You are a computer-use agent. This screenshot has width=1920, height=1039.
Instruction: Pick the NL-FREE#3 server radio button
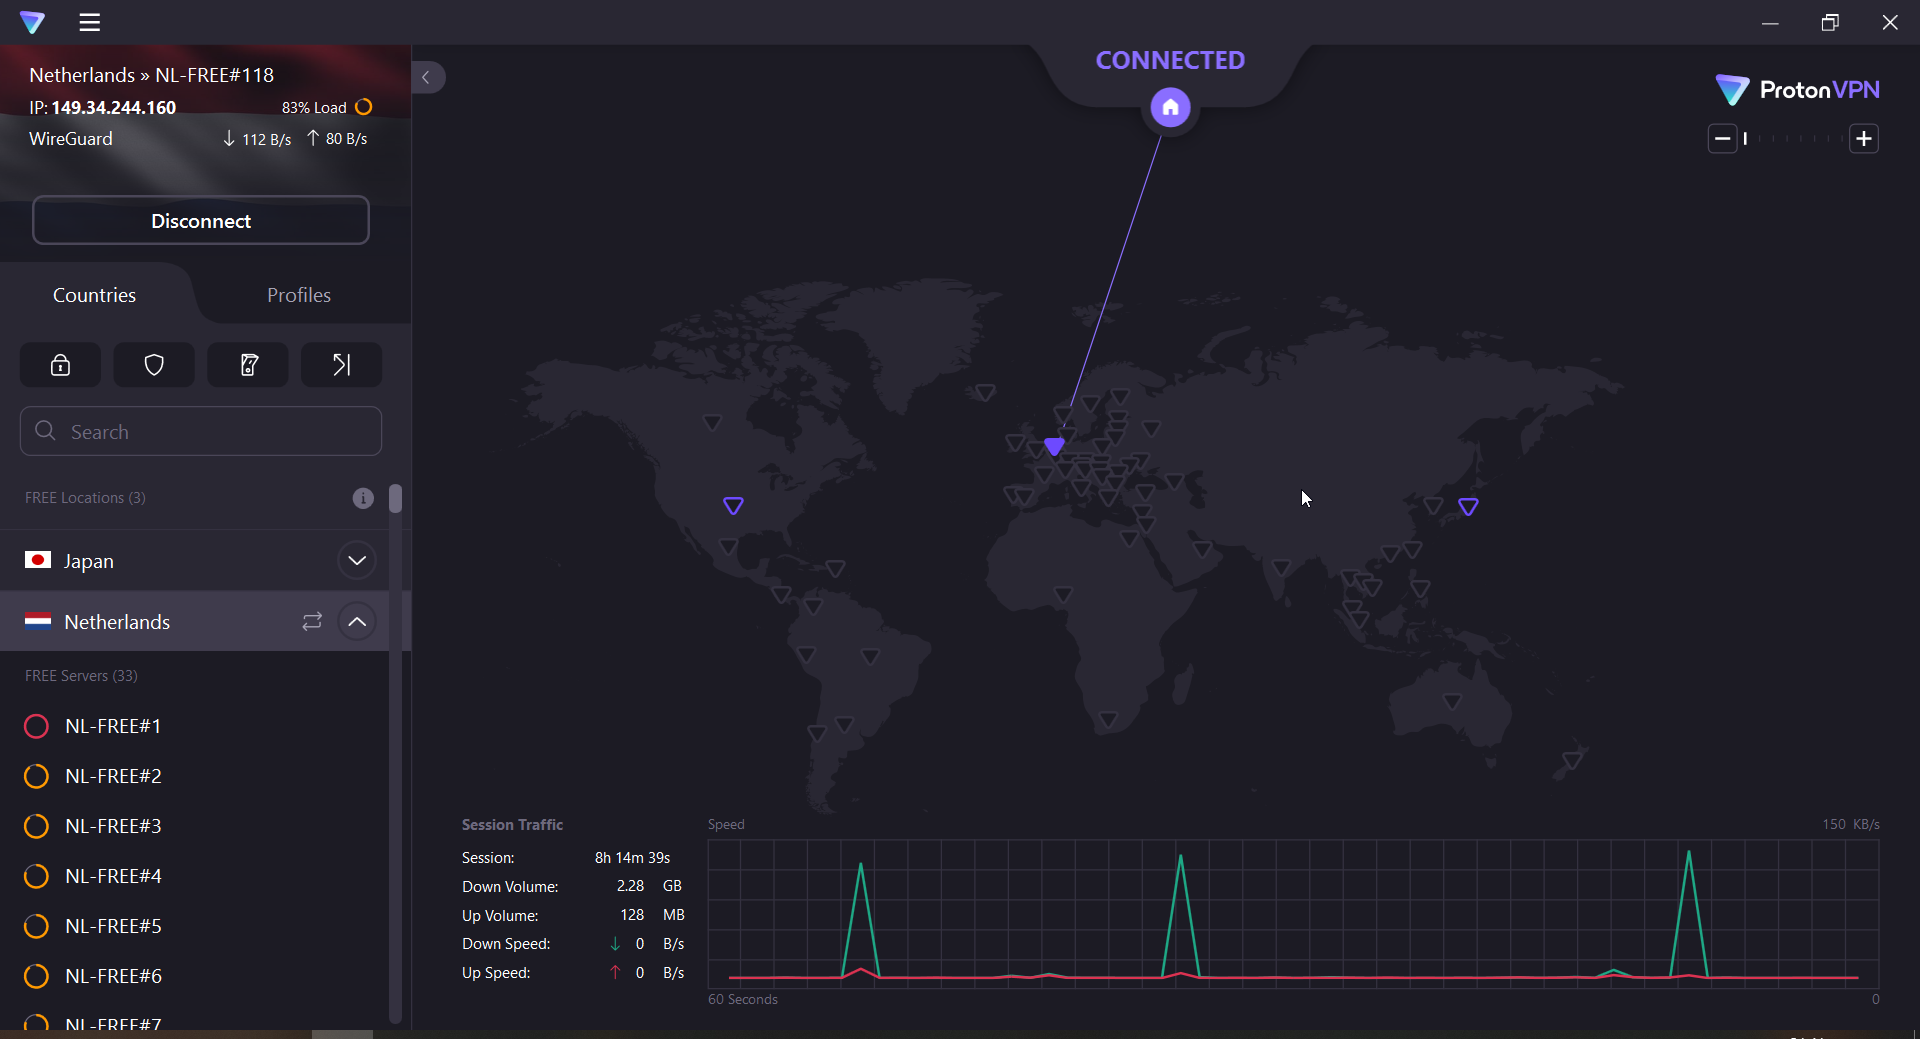pyautogui.click(x=36, y=826)
